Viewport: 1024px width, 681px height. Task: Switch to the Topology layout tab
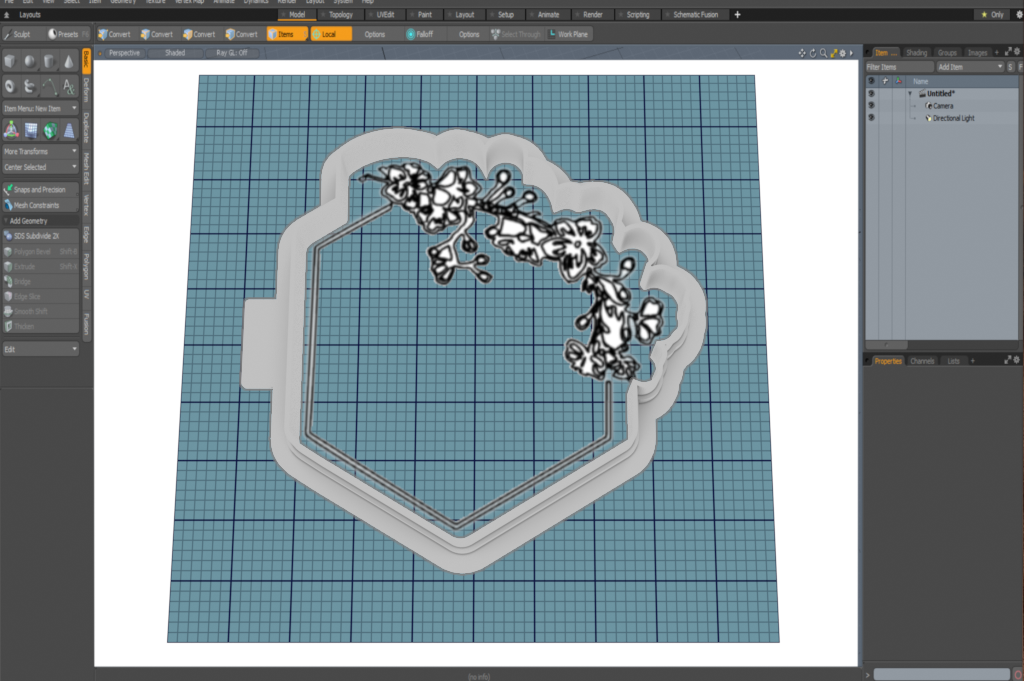point(340,15)
